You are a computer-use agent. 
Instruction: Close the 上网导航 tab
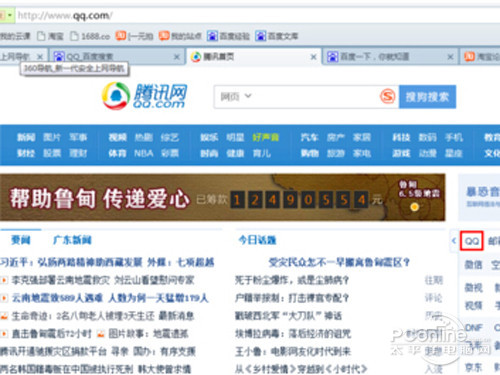click(40, 57)
